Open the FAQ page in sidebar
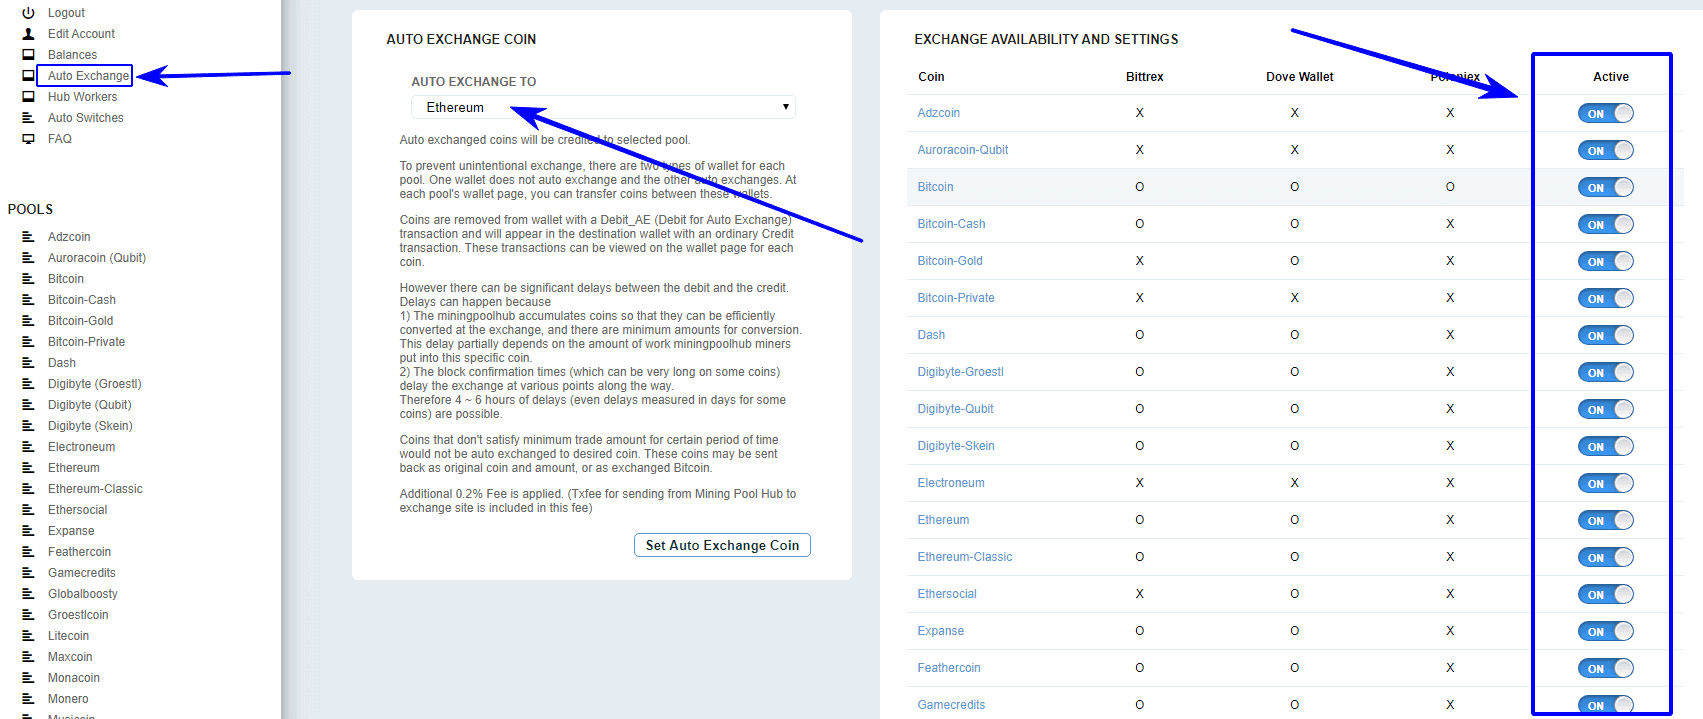This screenshot has width=1703, height=719. coord(60,139)
